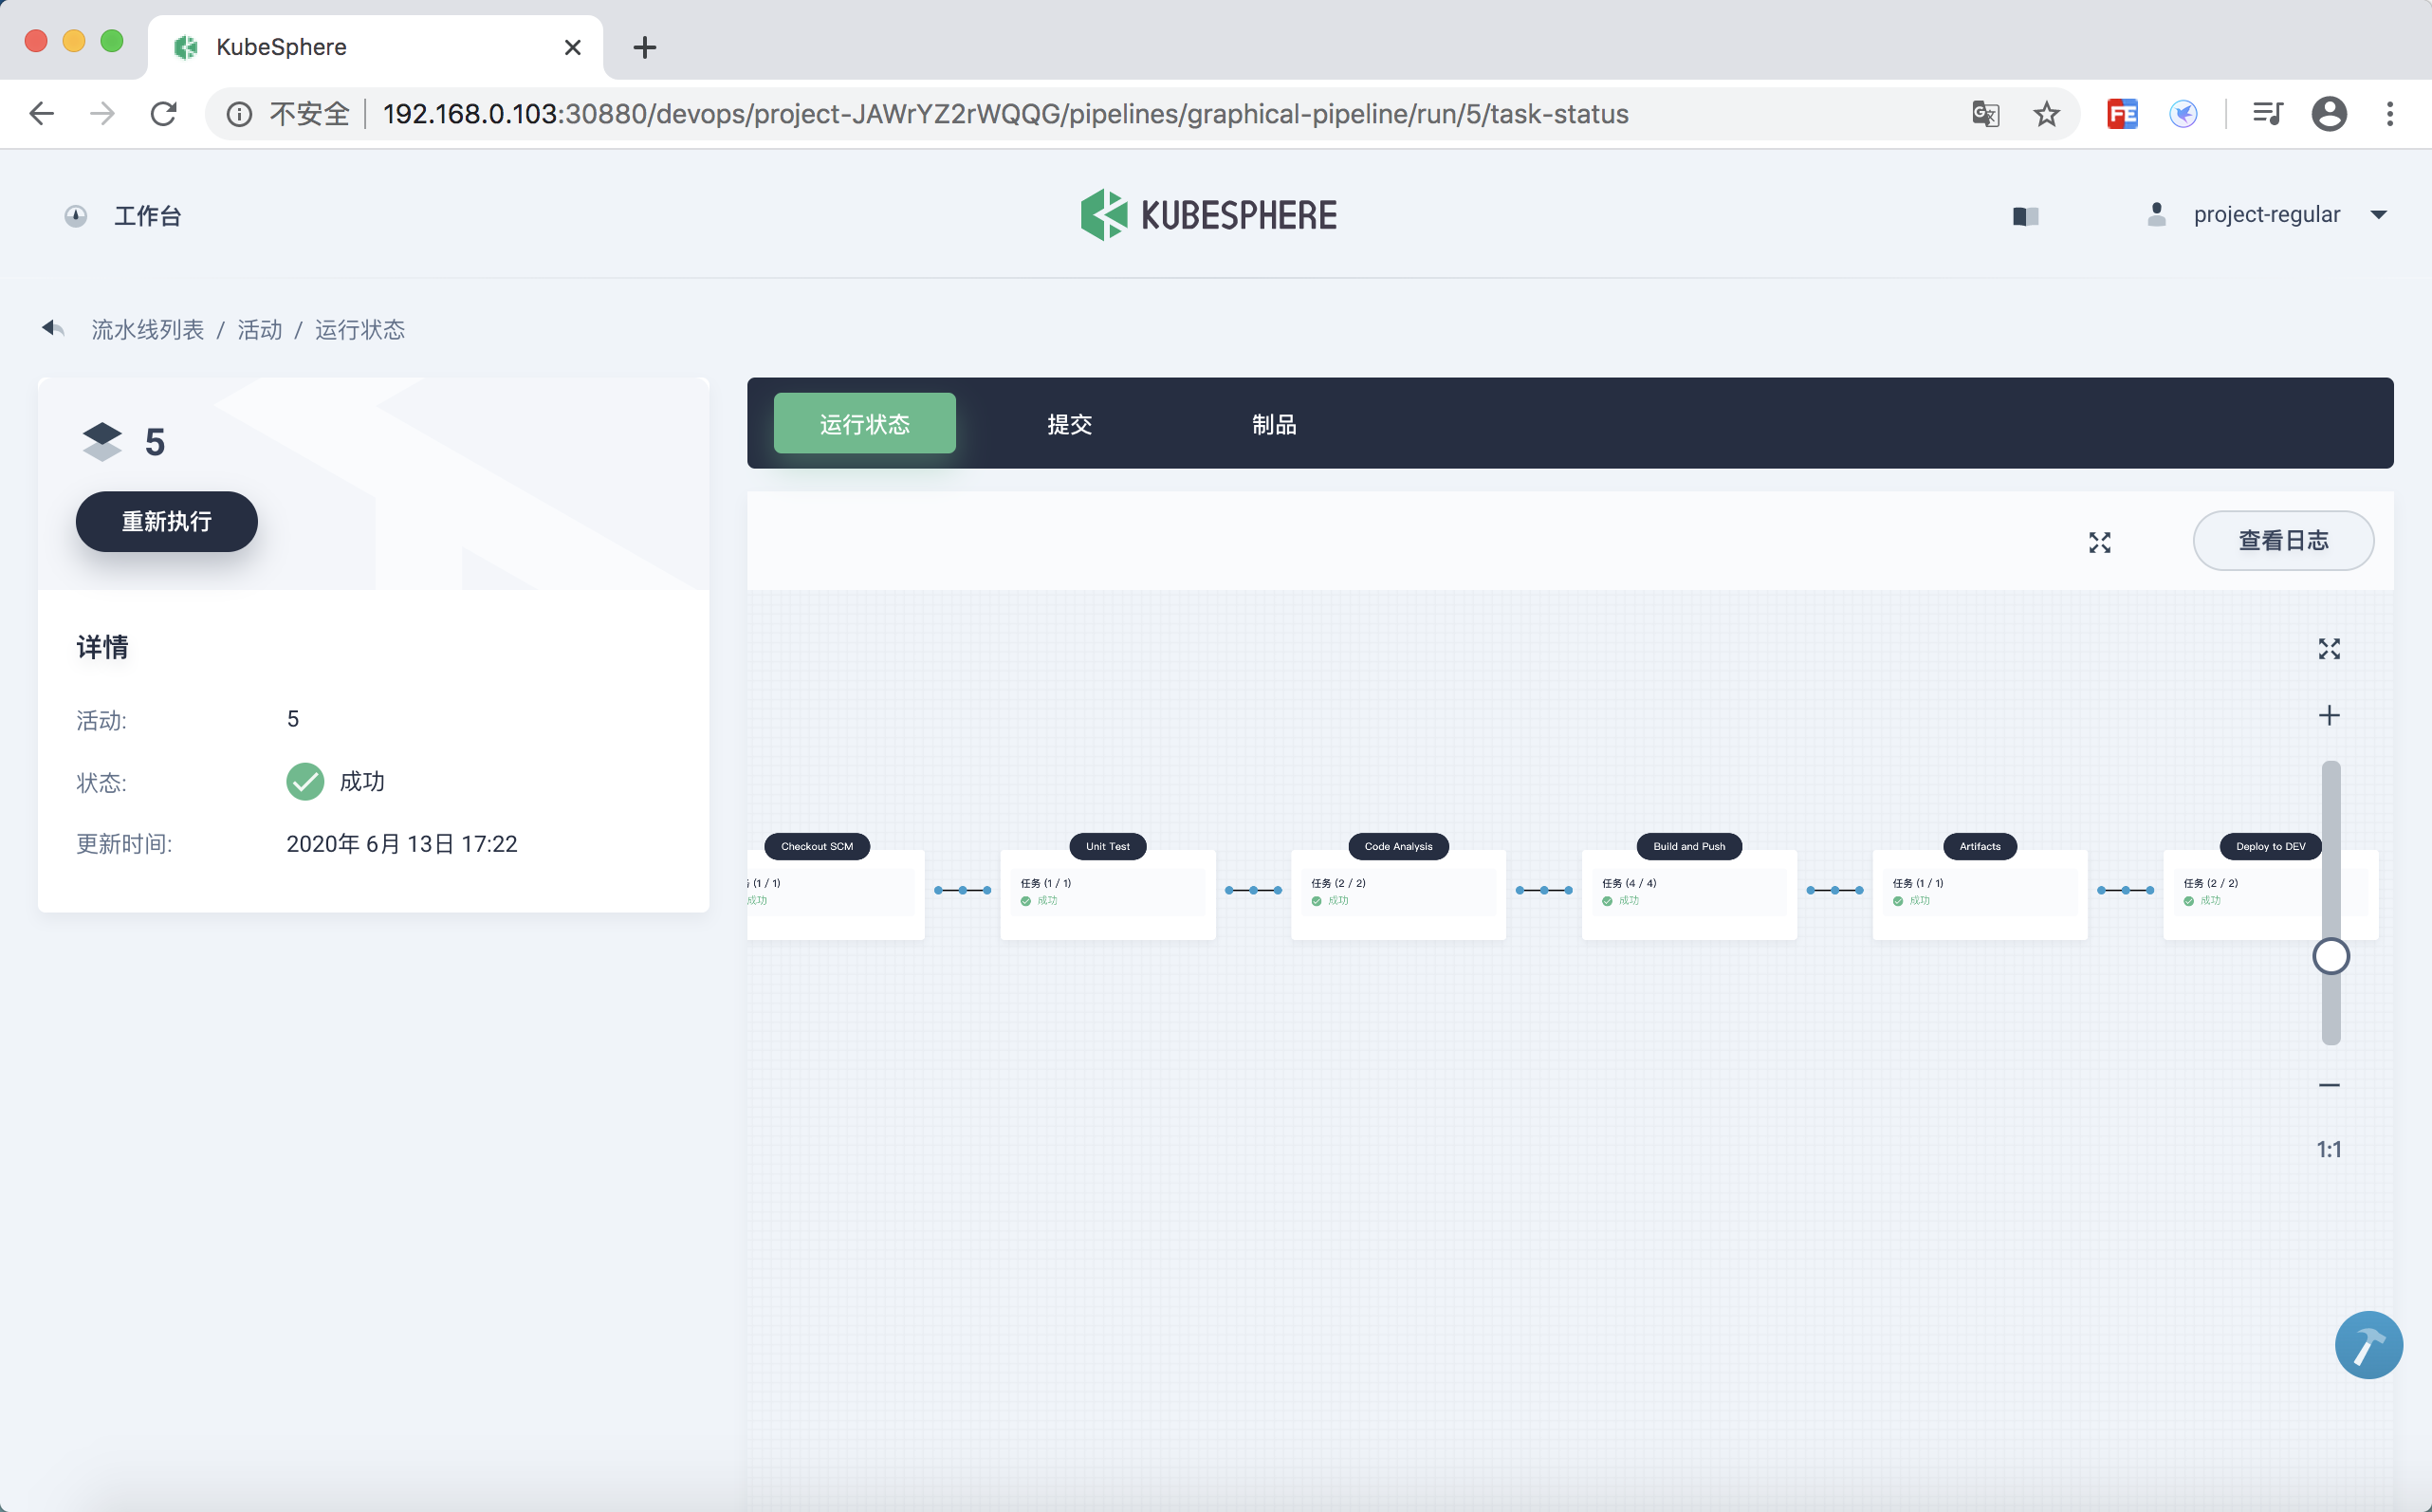
Task: Reset pipeline graph zoom to 1:1
Action: click(2328, 1149)
